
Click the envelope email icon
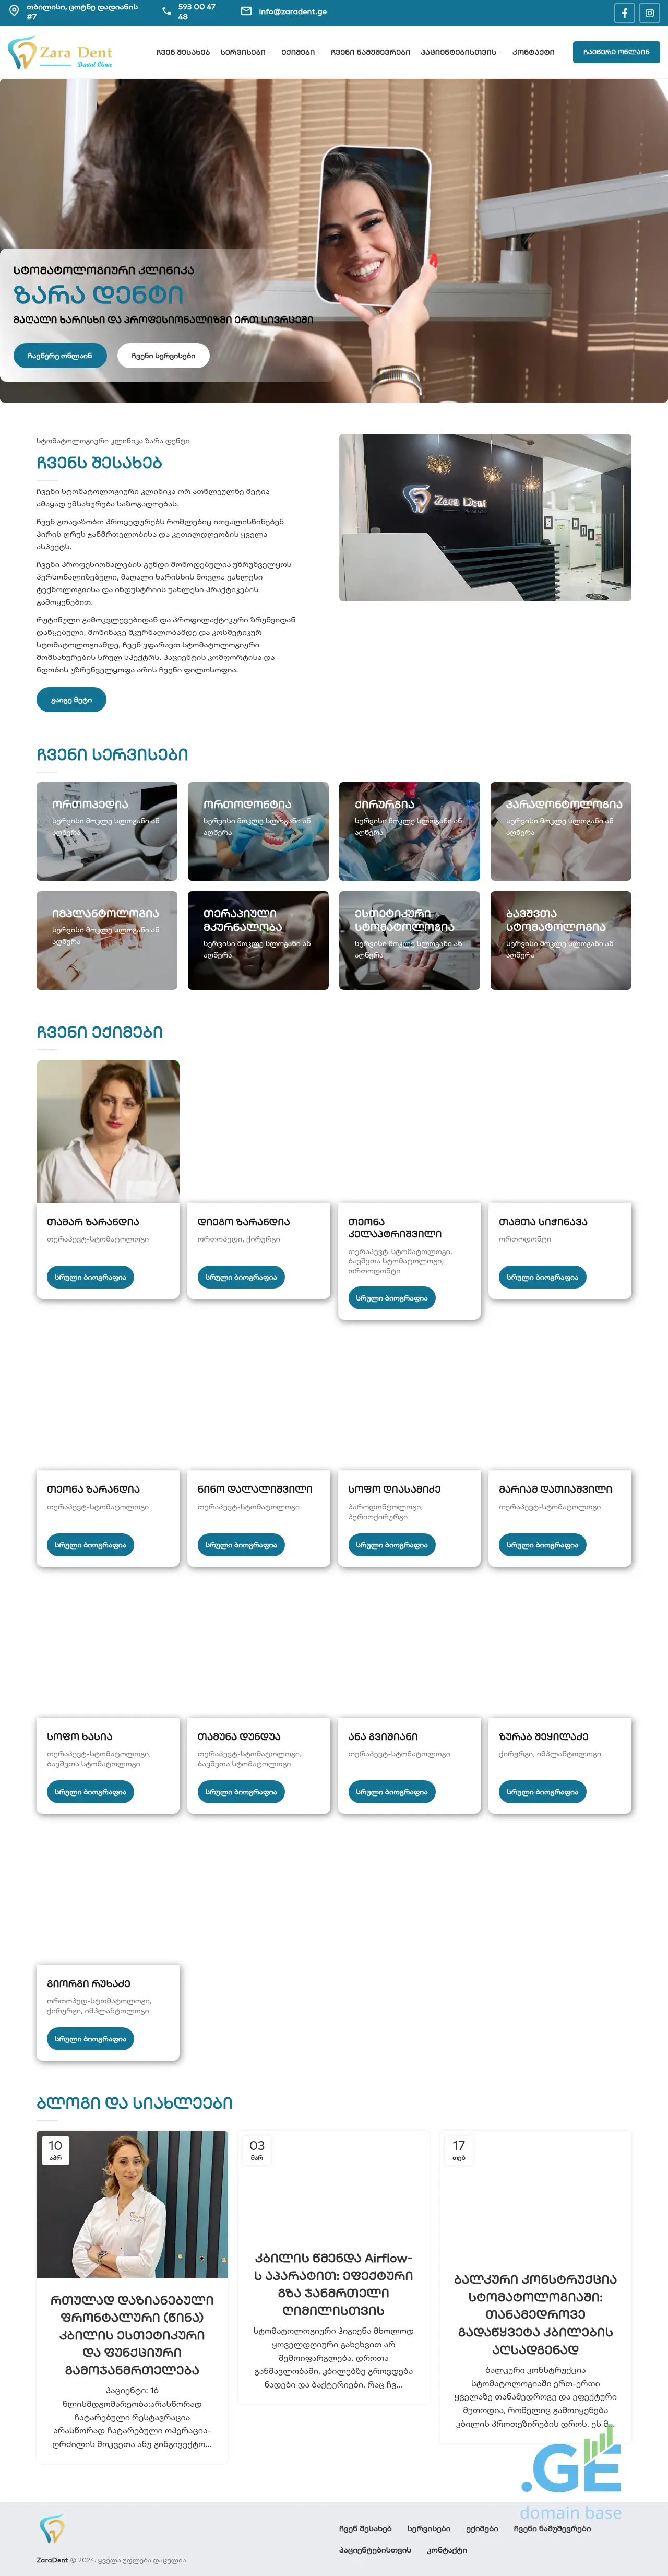pyautogui.click(x=246, y=11)
